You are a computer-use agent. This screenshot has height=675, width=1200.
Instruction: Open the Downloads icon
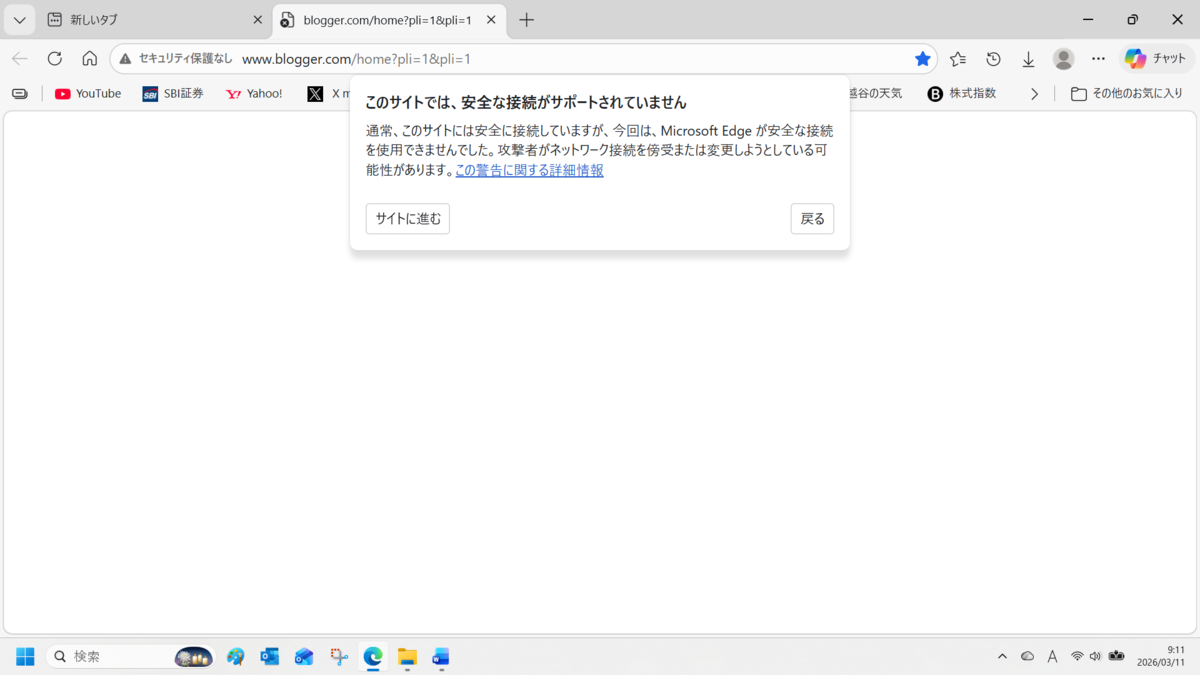[x=1028, y=59]
